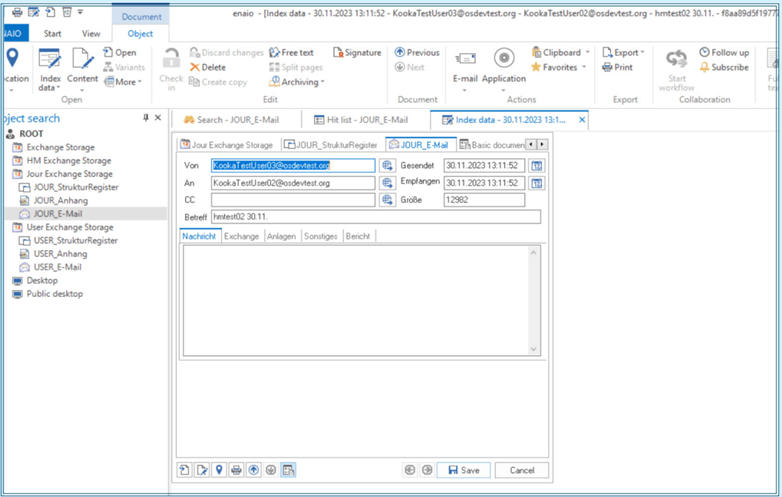The width and height of the screenshot is (782, 497).
Task: Click into the Betreff field
Action: (376, 217)
